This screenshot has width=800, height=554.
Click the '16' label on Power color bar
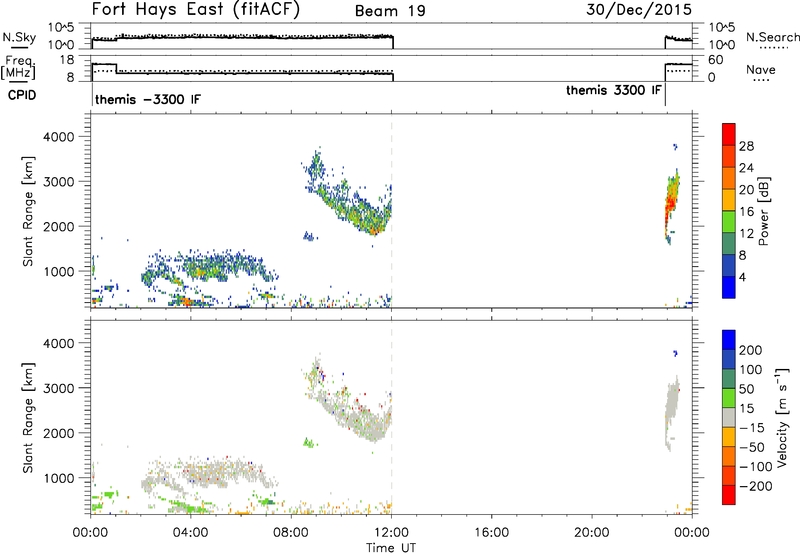tap(746, 212)
